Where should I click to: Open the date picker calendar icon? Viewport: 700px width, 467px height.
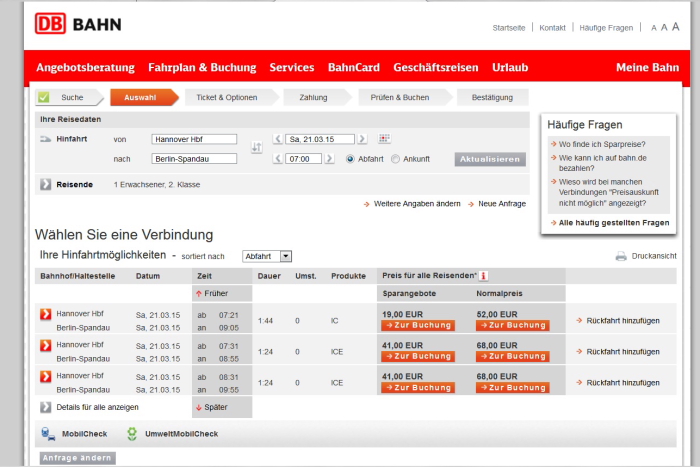(384, 139)
